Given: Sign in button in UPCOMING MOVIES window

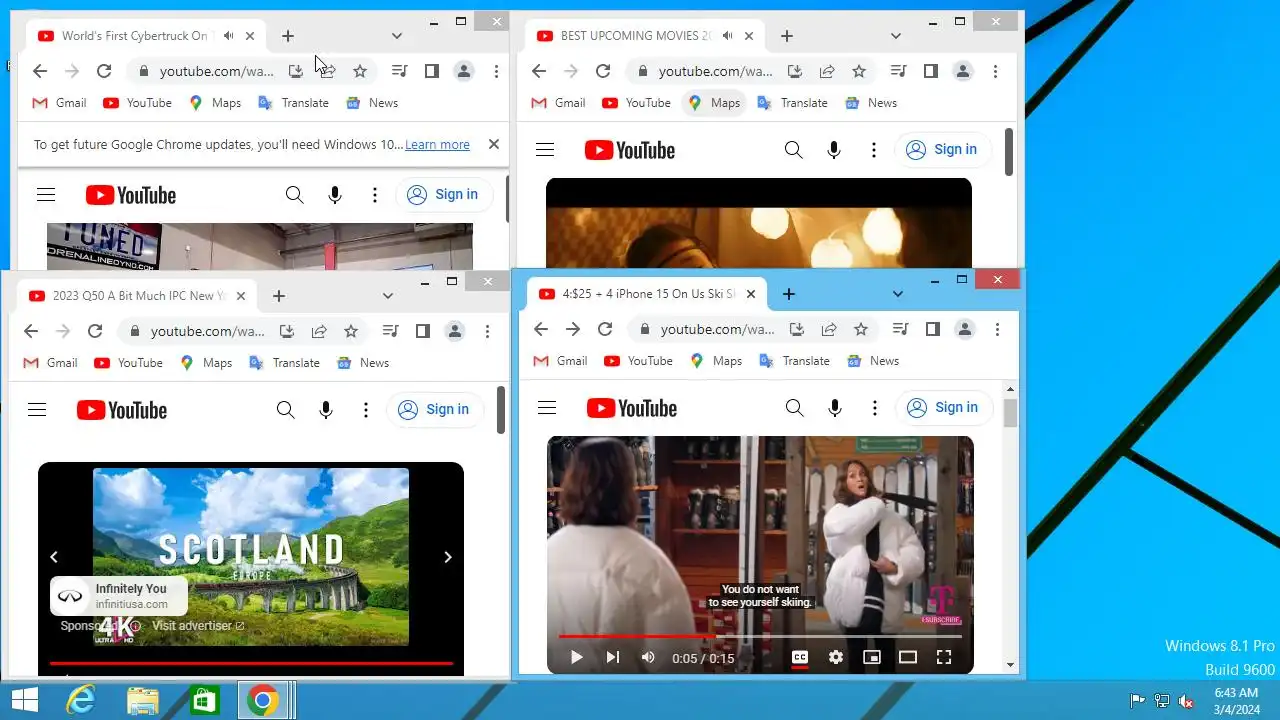Looking at the screenshot, I should pyautogui.click(x=943, y=150).
